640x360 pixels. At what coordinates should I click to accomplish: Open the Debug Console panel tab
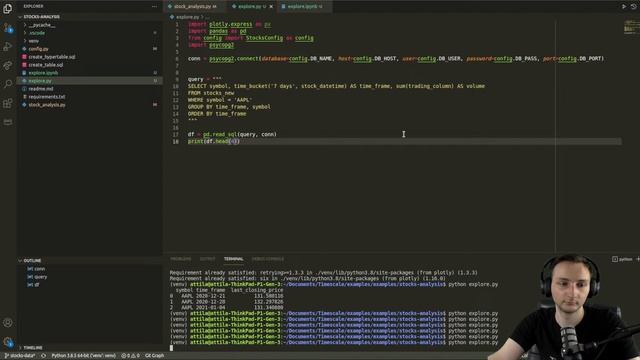pos(268,259)
